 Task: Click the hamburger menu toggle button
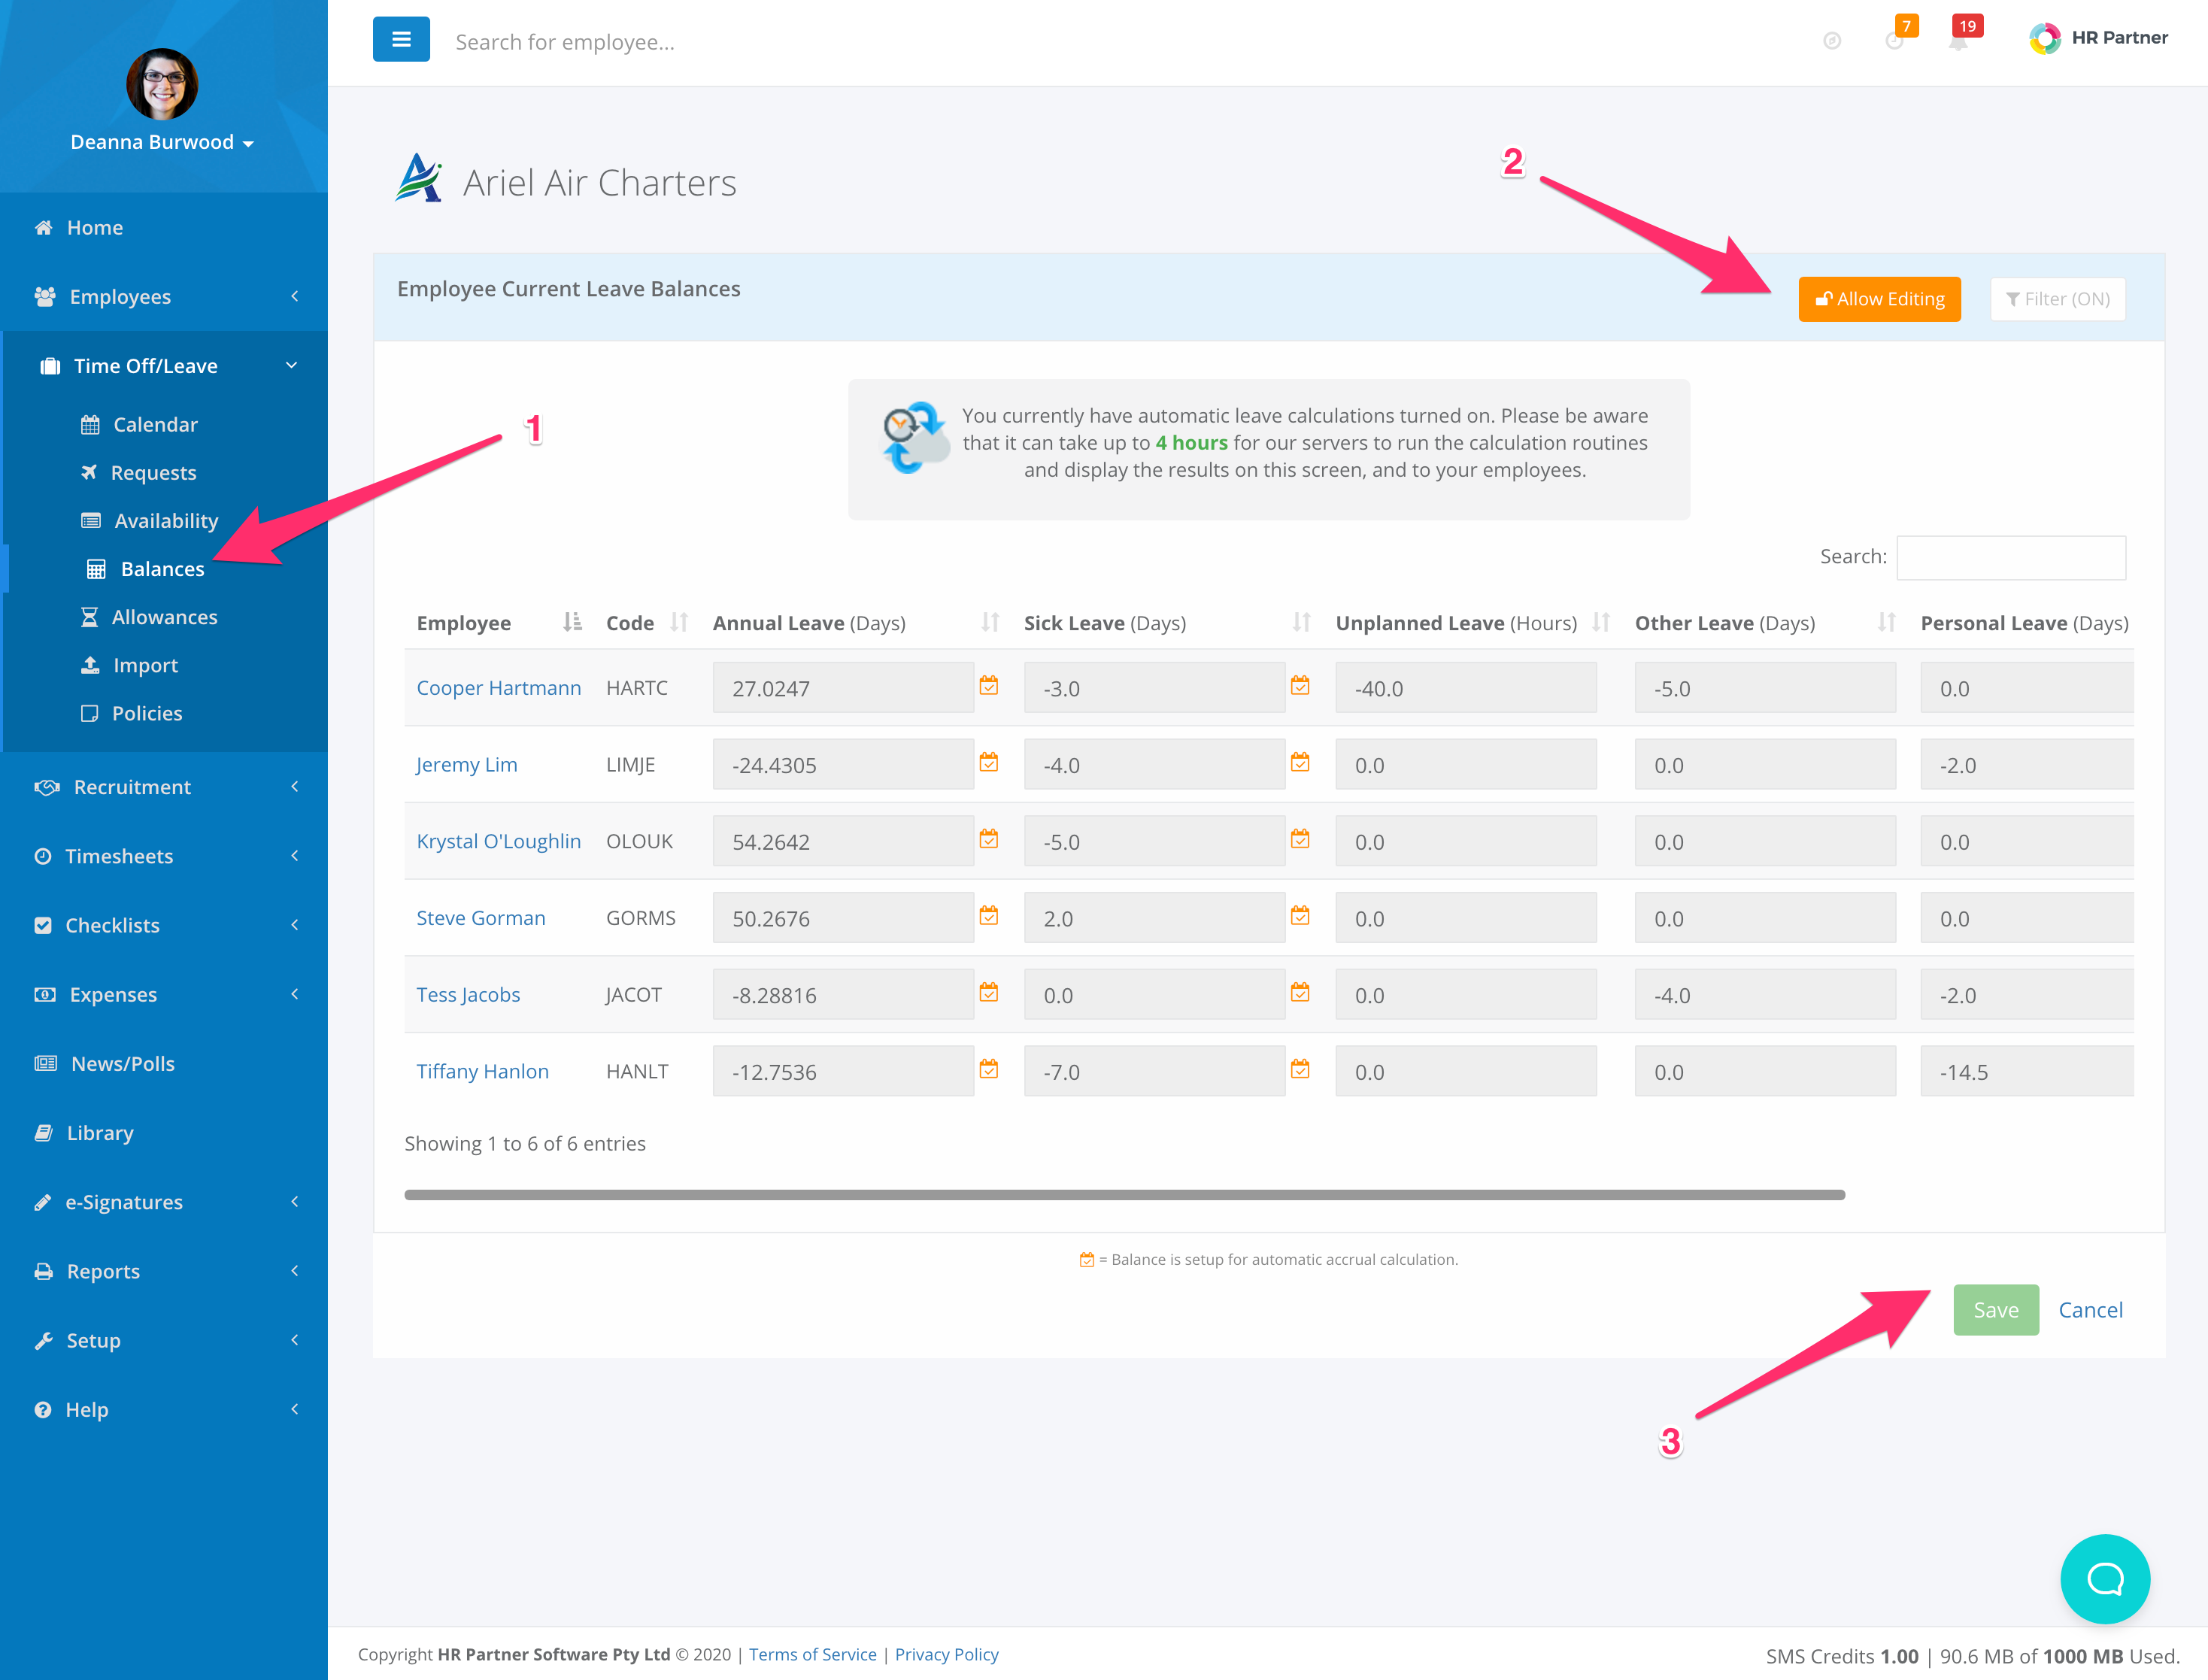[401, 39]
